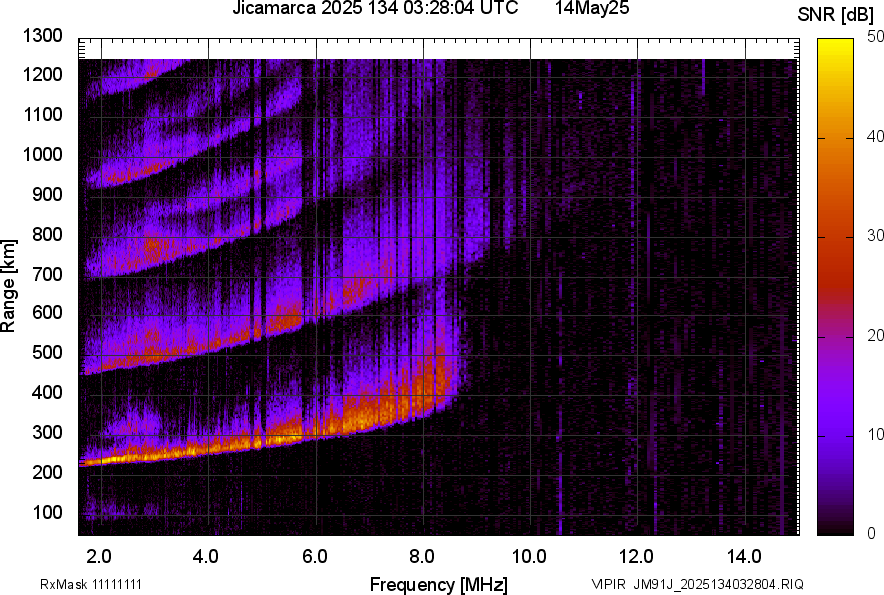Click the frequency tick label 14.0
884x595 pixels.
pyautogui.click(x=744, y=557)
